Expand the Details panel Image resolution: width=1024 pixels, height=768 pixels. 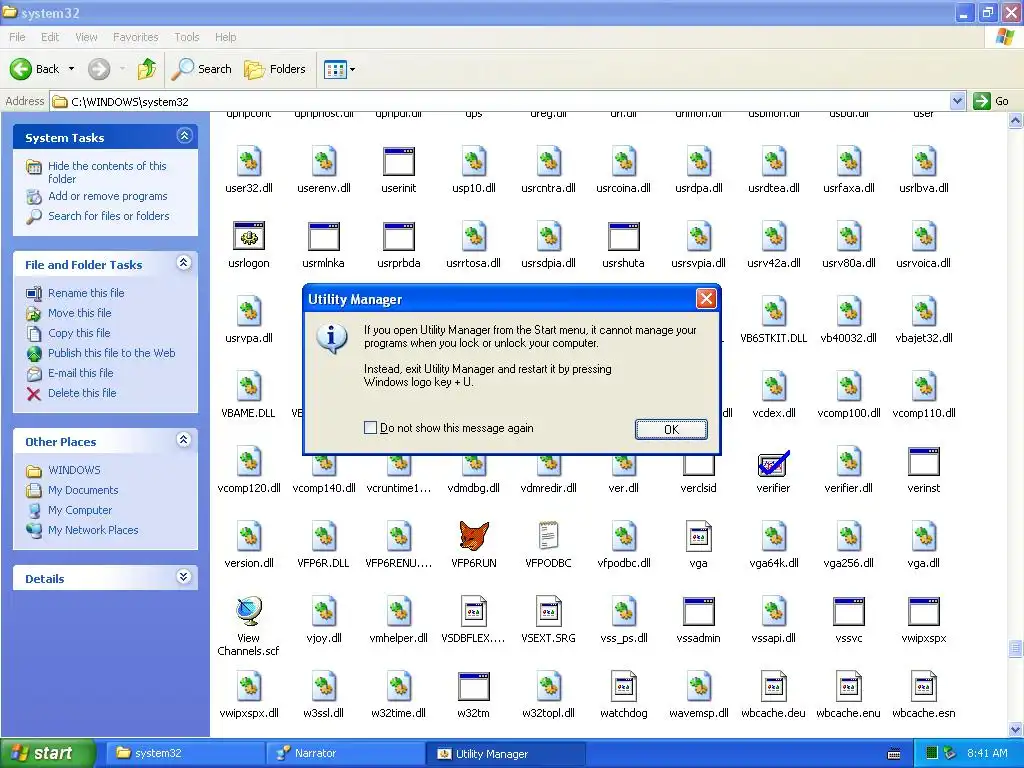tap(184, 577)
